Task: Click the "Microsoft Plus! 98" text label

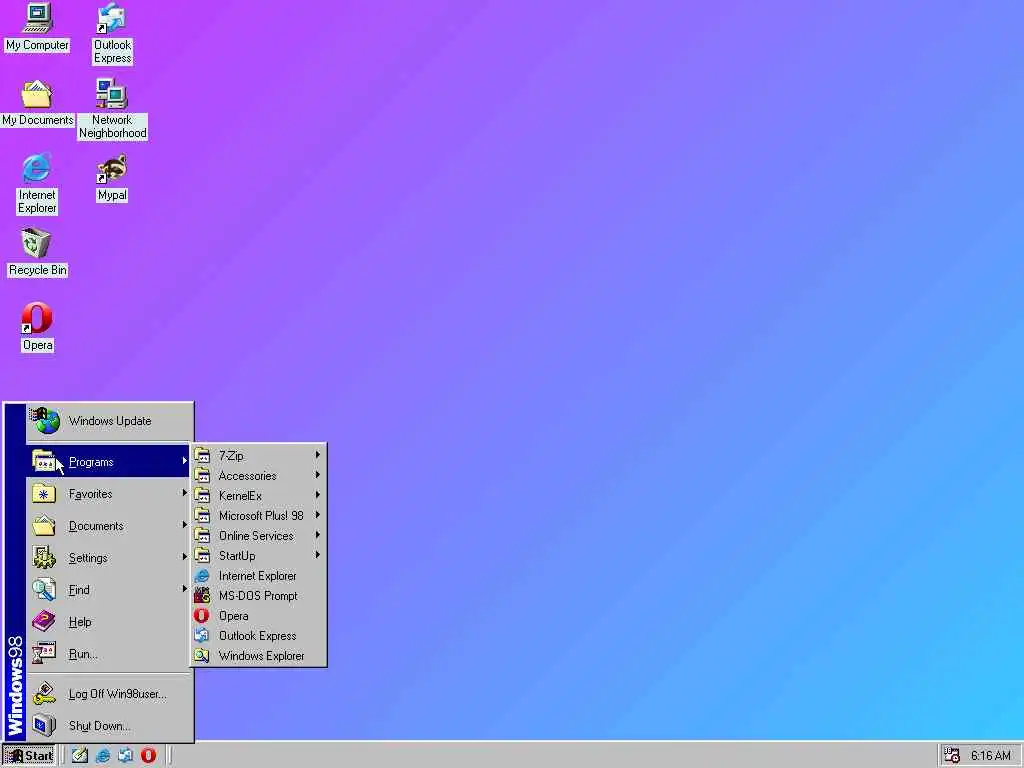Action: [x=261, y=516]
